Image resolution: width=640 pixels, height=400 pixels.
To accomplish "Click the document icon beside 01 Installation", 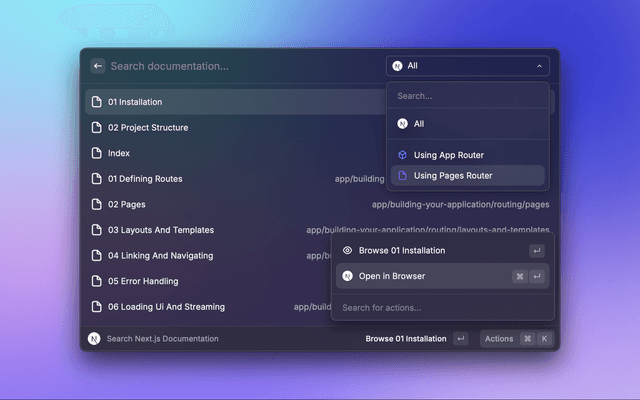I will point(97,102).
